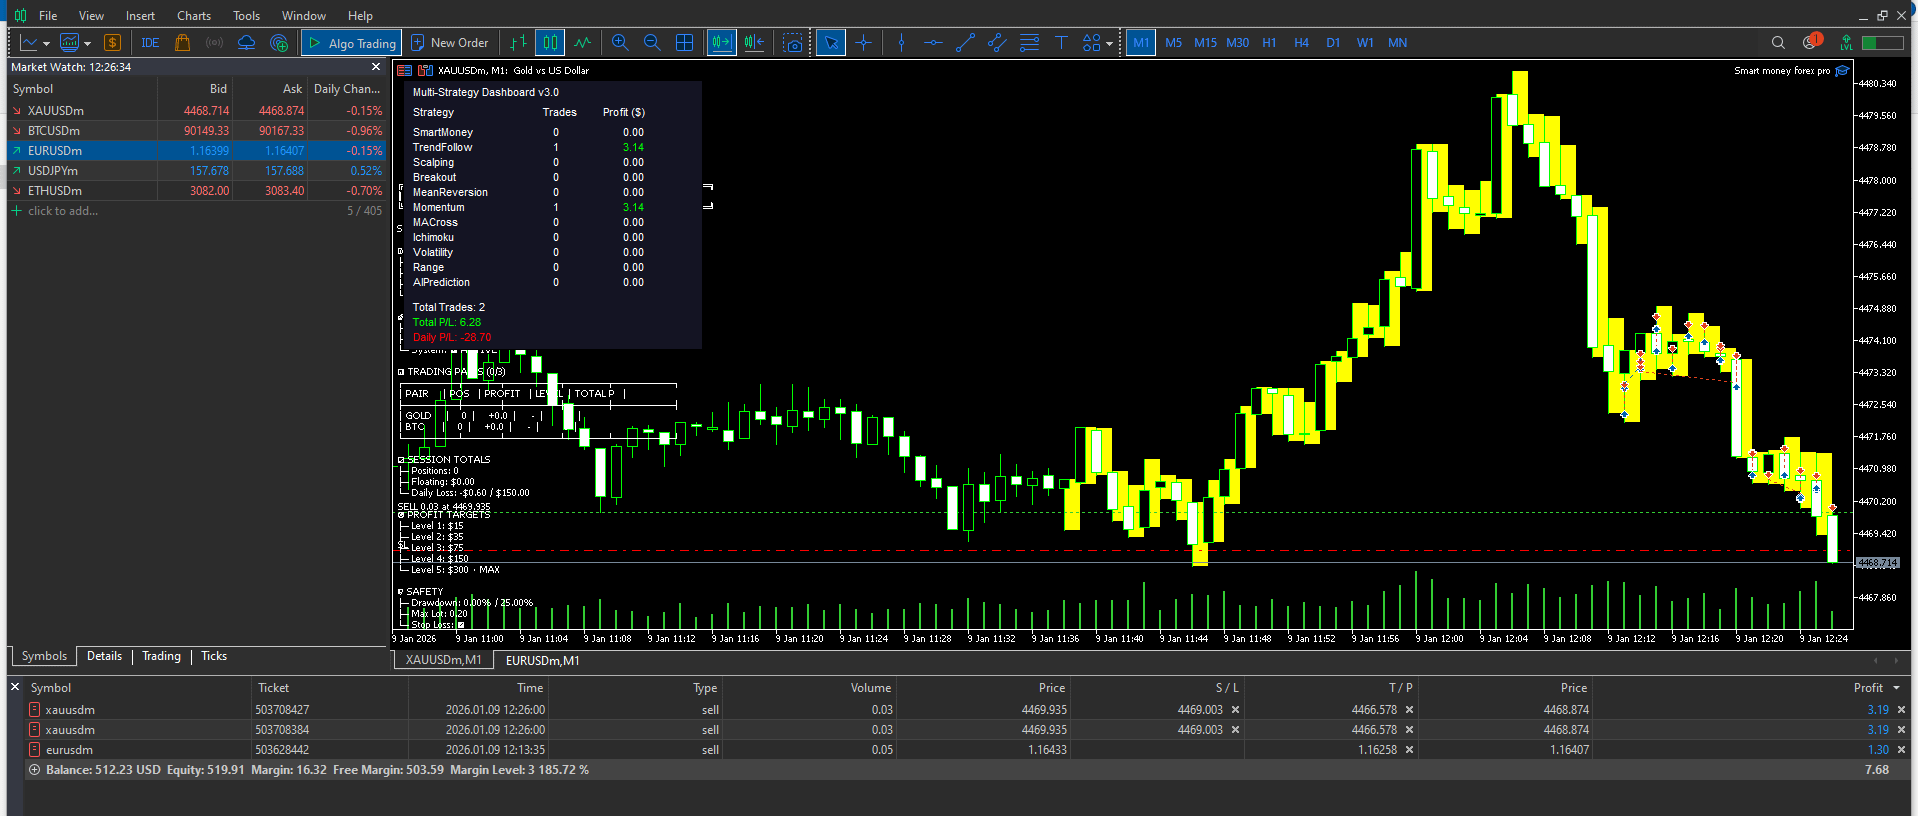
Task: Select the H4 timeframe button
Action: pyautogui.click(x=1301, y=43)
